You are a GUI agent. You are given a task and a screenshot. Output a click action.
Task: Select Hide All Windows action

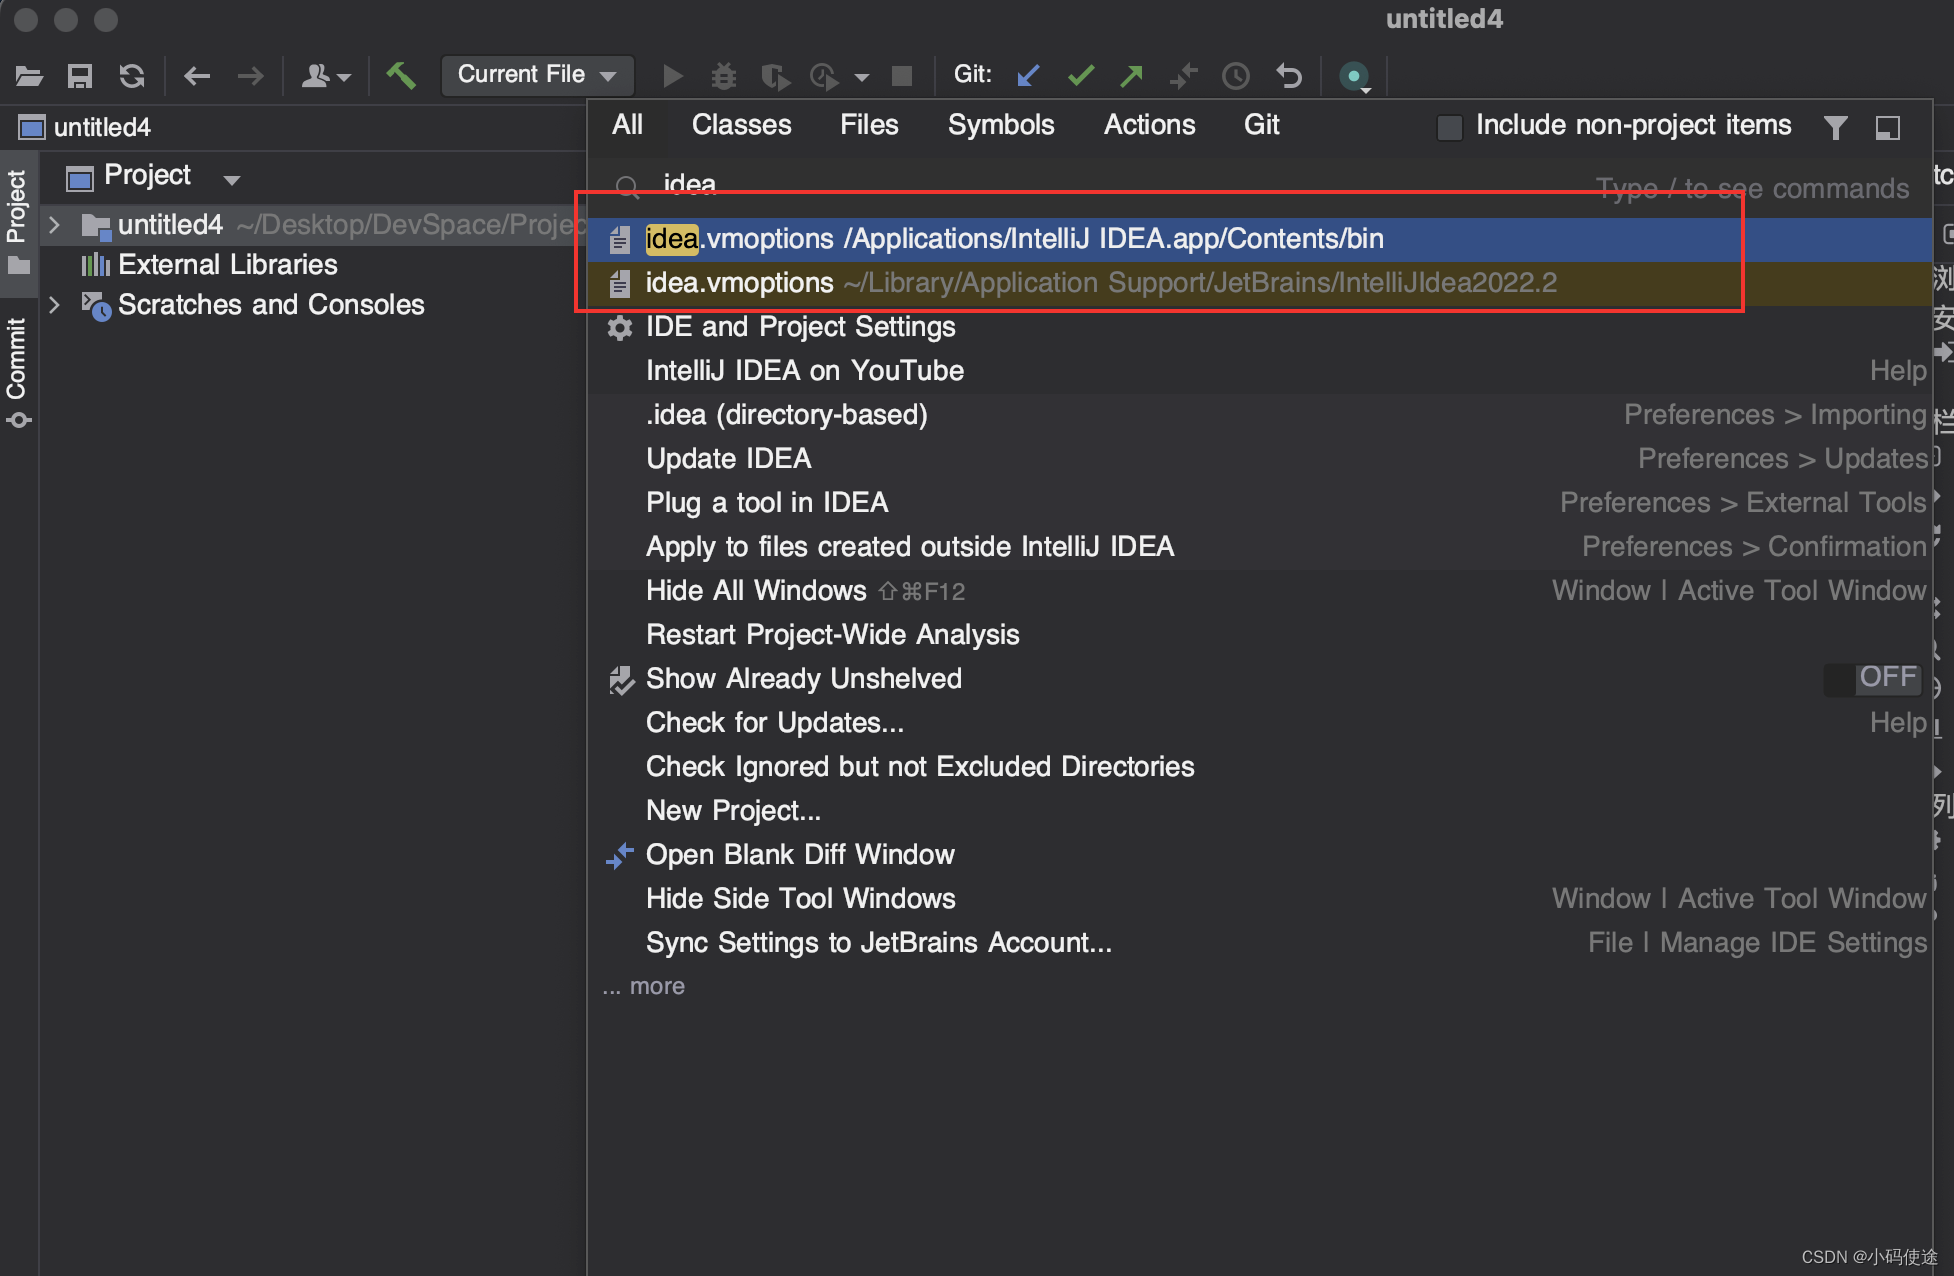pos(1259,591)
